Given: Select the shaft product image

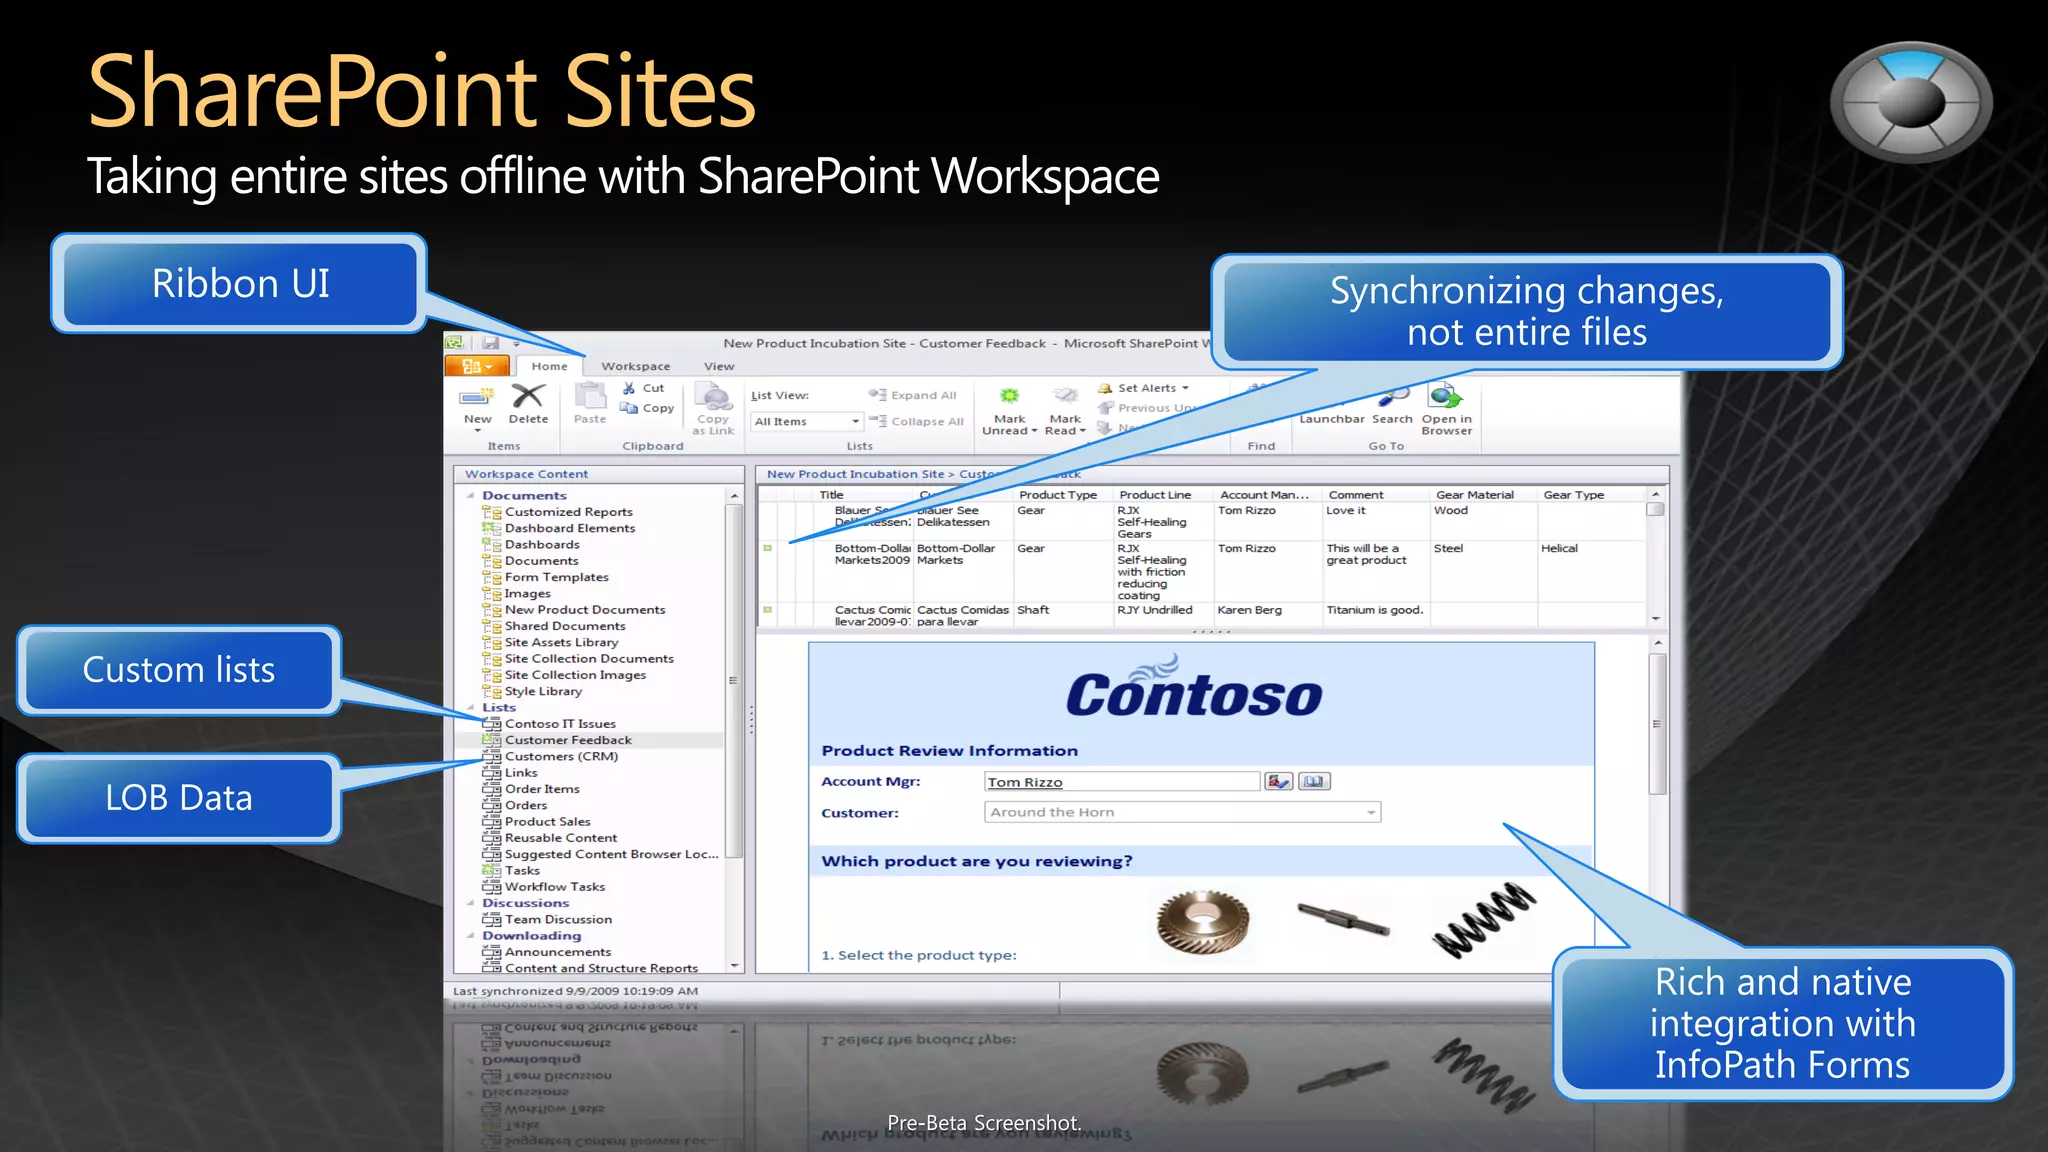Looking at the screenshot, I should click(1343, 919).
